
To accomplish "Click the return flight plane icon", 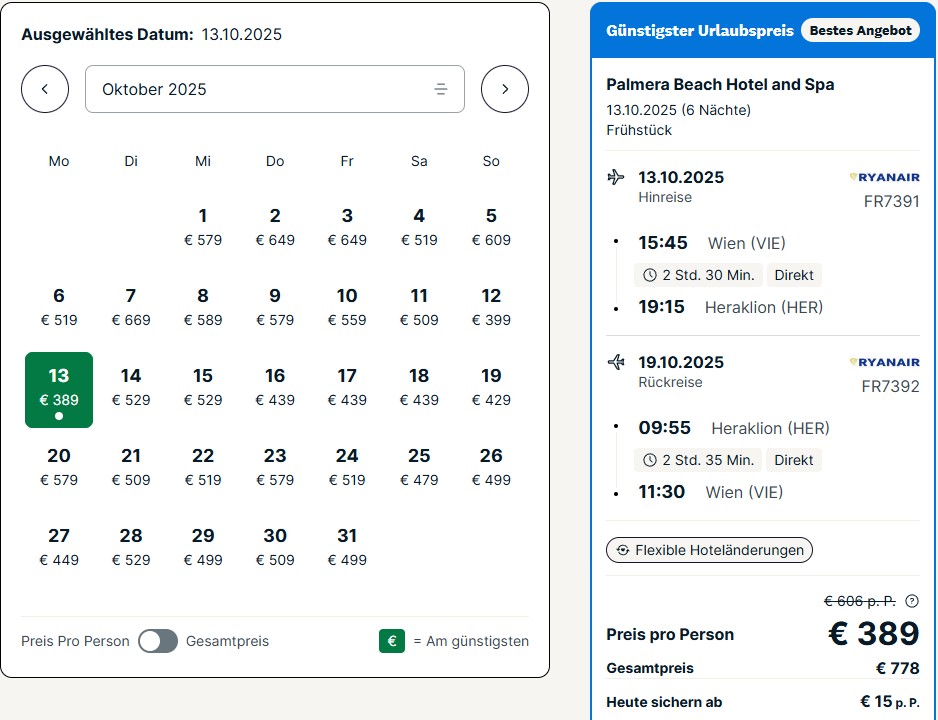I will 616,362.
